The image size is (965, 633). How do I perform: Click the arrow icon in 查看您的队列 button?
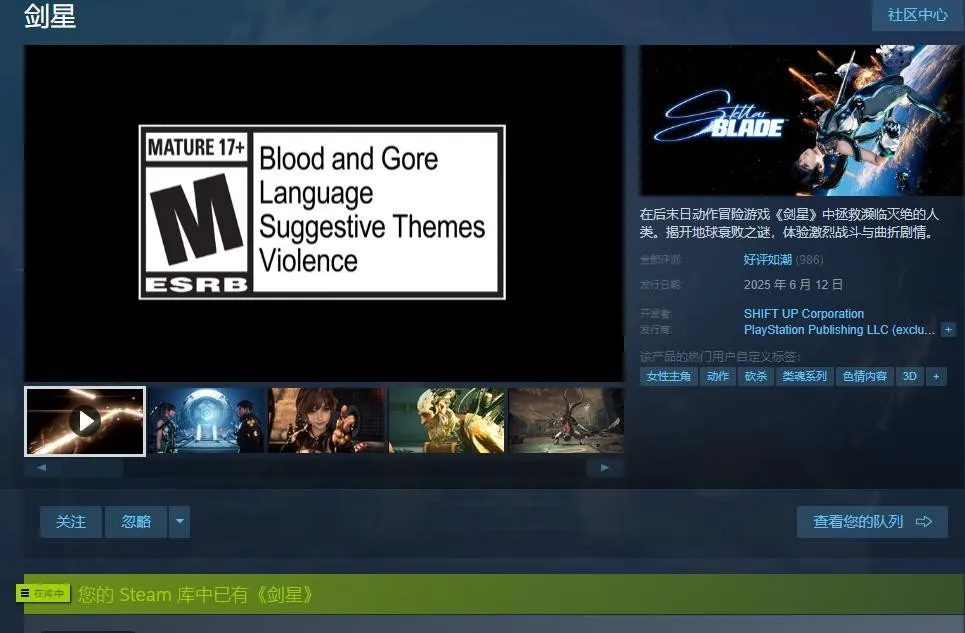[924, 521]
